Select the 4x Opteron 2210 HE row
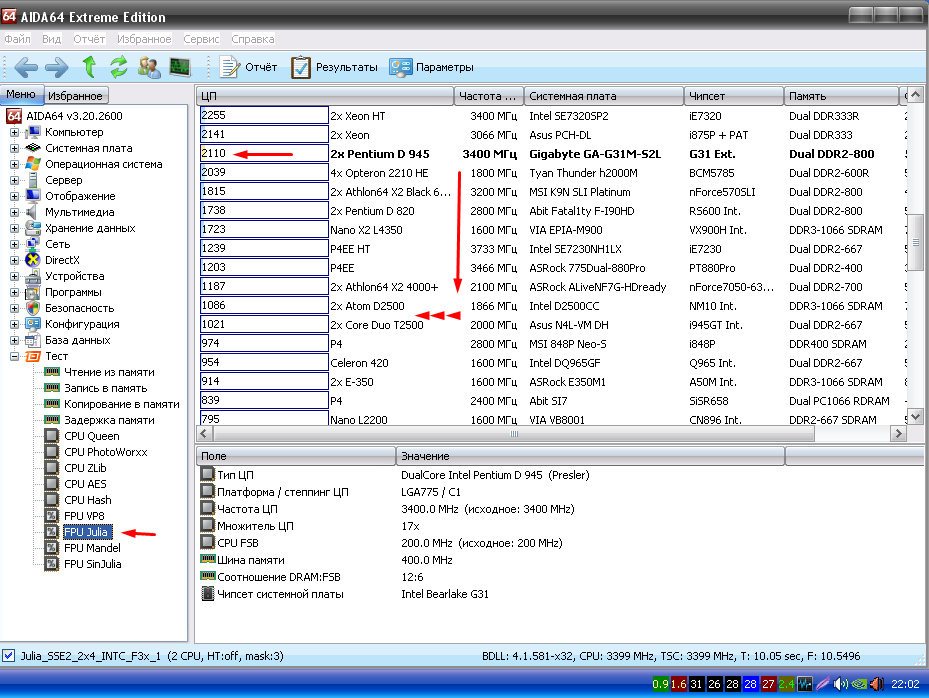The width and height of the screenshot is (929, 698). (551, 173)
